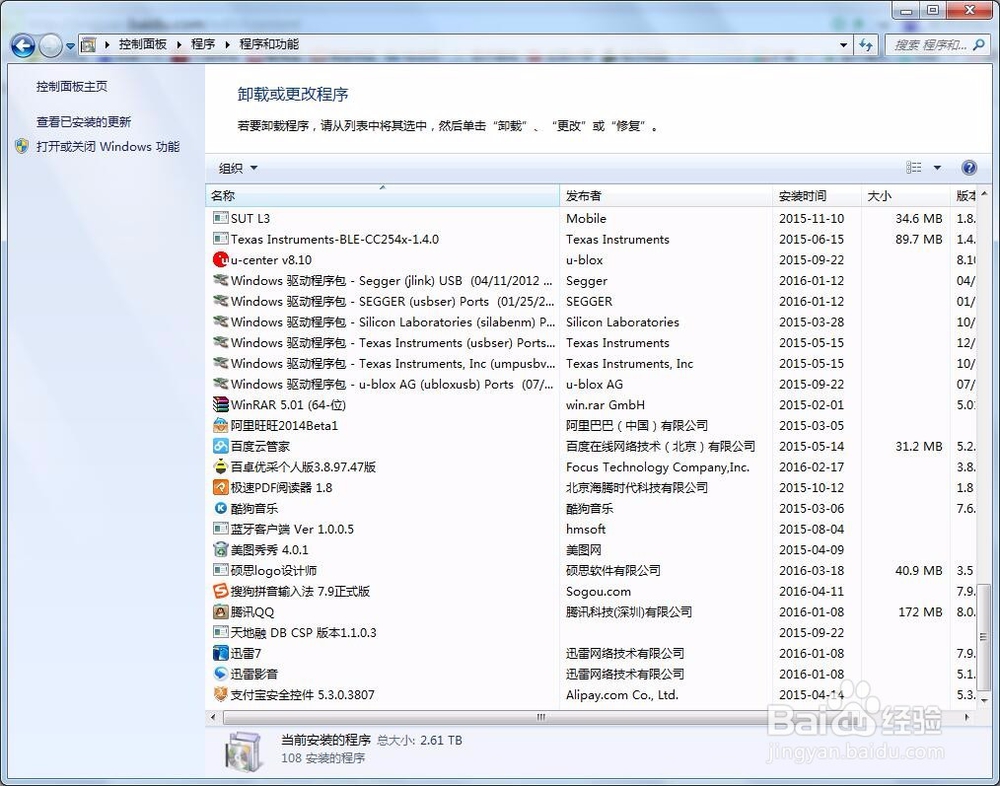Image resolution: width=1000 pixels, height=786 pixels.
Task: Click the 程序和功能 breadcrumb segment
Action: coord(268,44)
